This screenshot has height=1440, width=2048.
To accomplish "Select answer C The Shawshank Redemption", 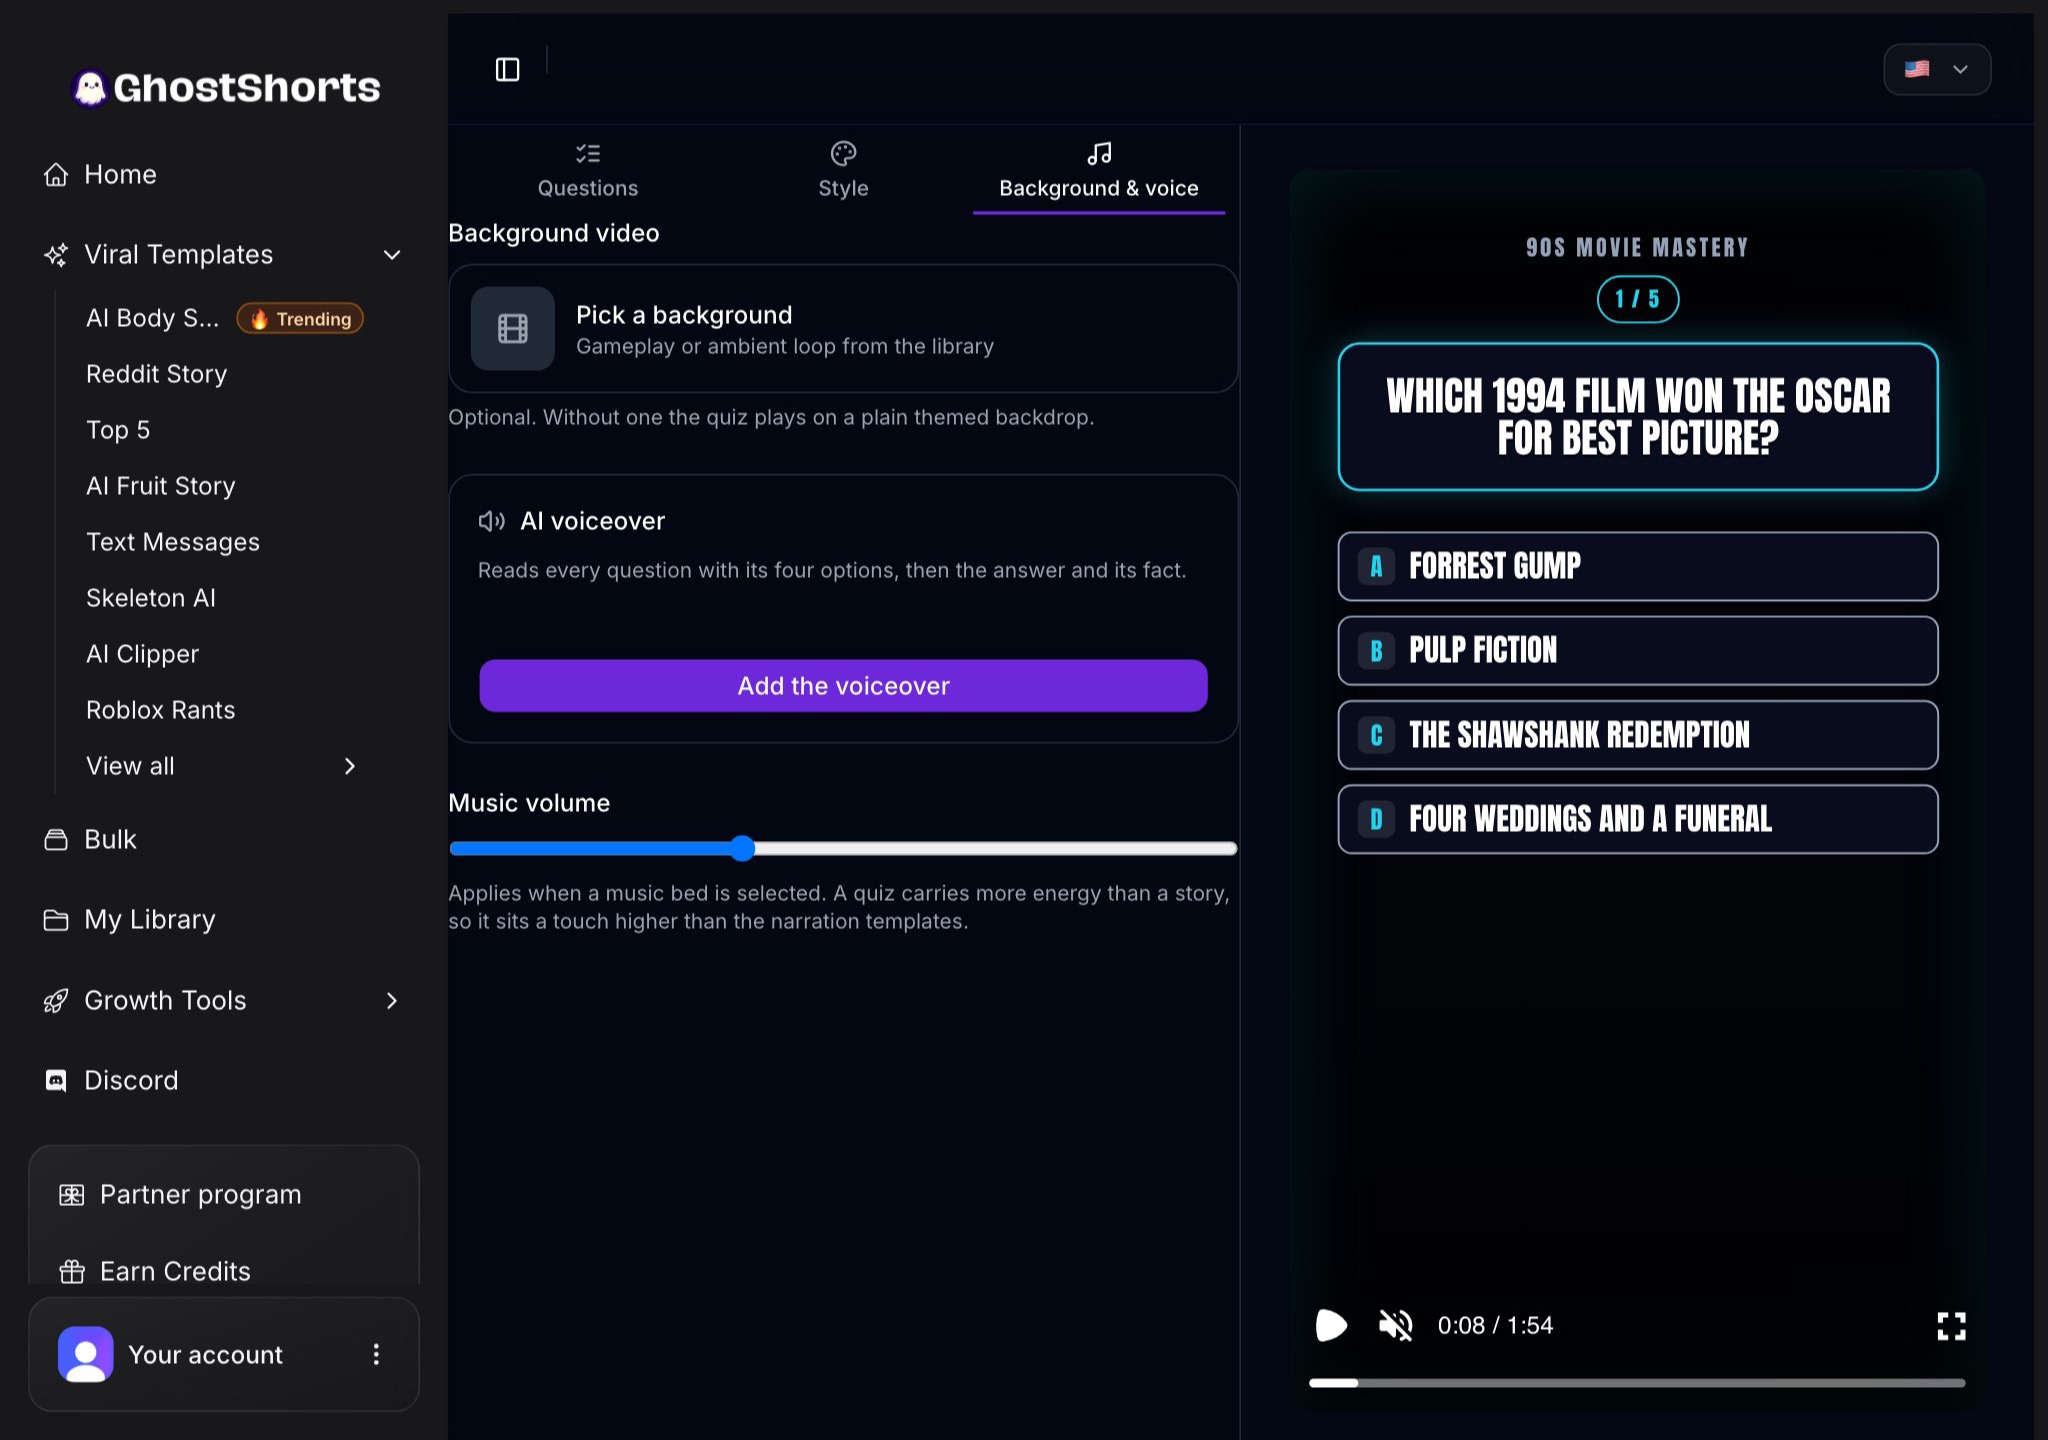I will [x=1638, y=735].
